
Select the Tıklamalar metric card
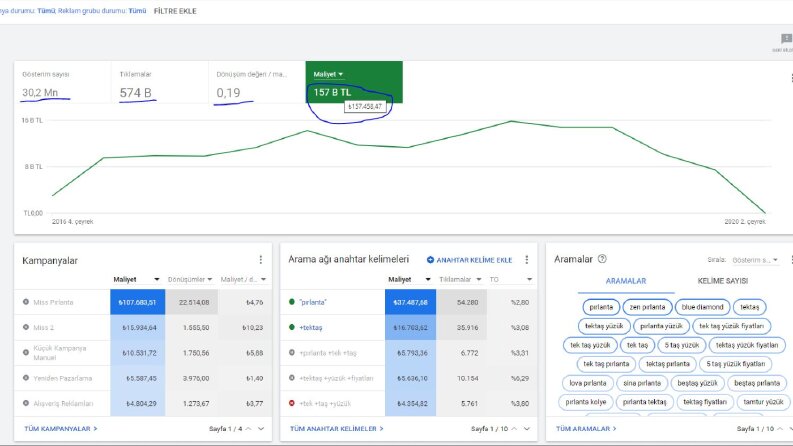click(x=159, y=82)
